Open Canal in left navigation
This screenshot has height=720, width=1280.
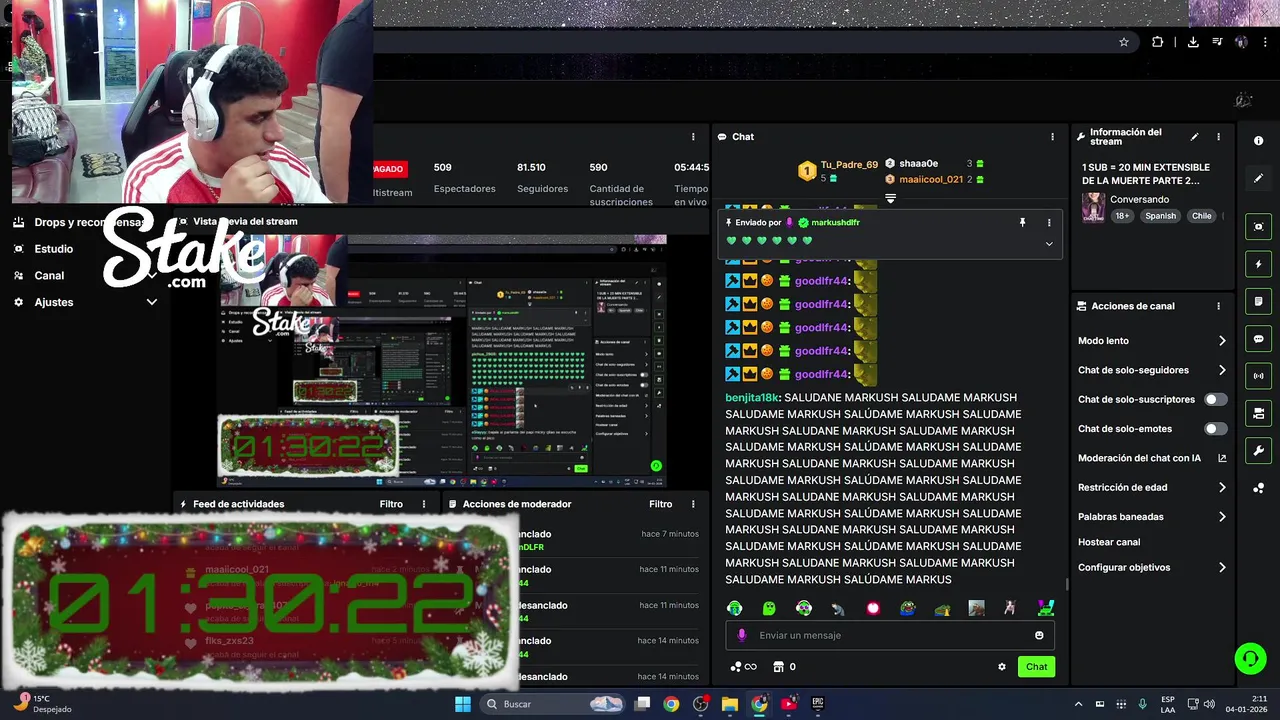click(49, 276)
